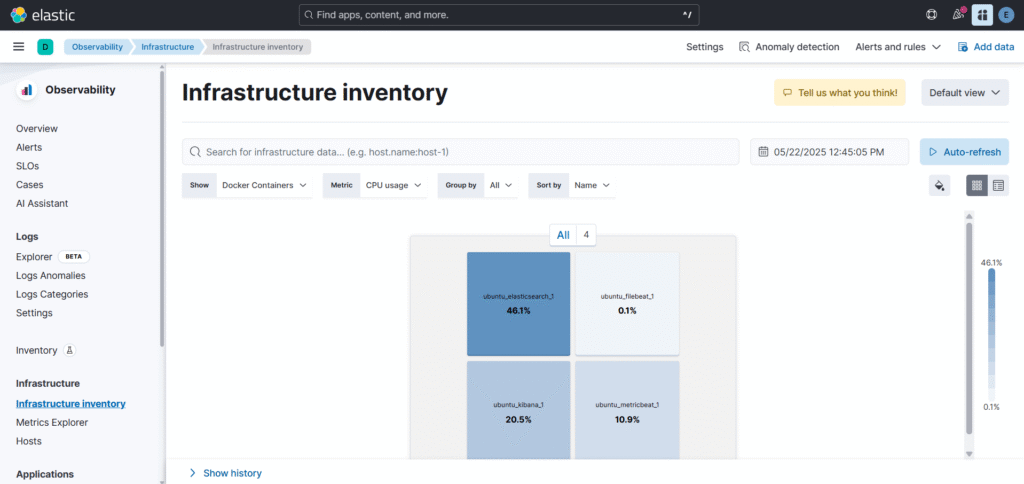Screen dimensions: 1024x484
Task: Open Inventory in the sidebar
Action: pyautogui.click(x=37, y=351)
